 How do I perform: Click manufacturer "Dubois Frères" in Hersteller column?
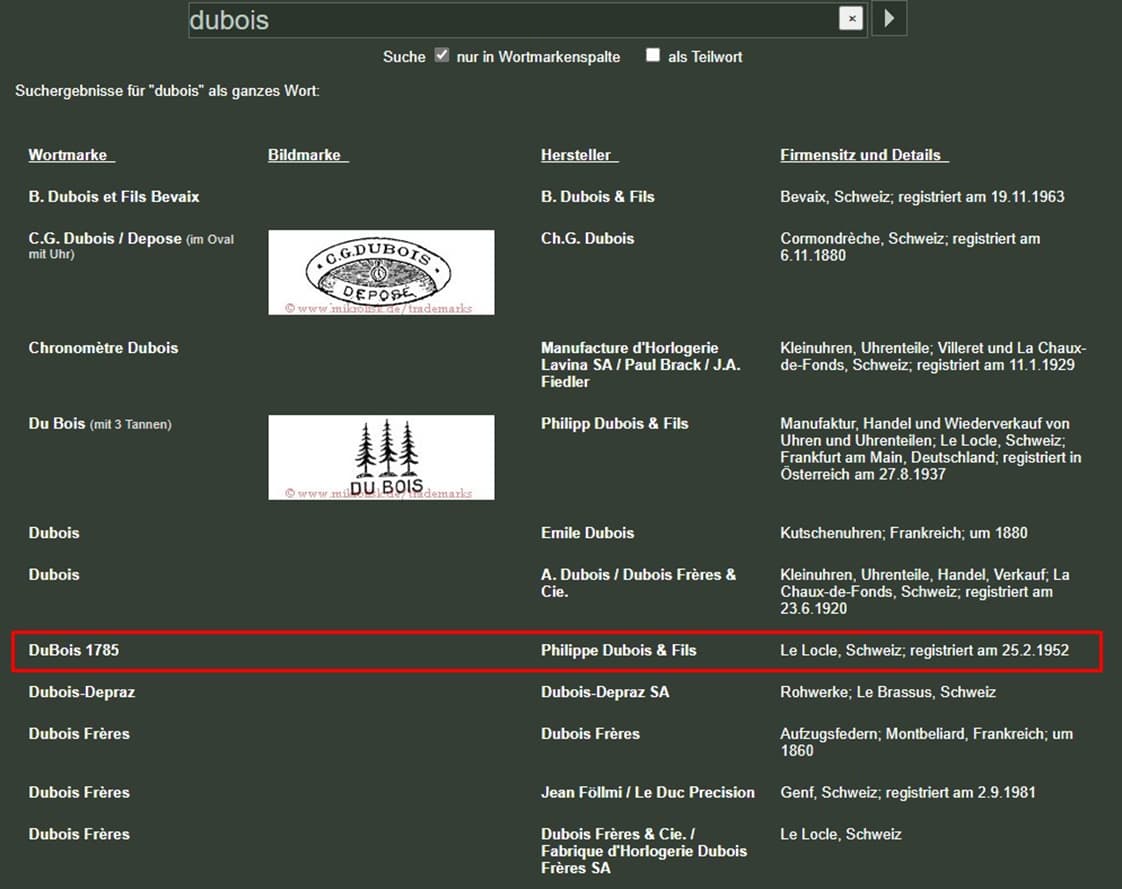[x=590, y=734]
